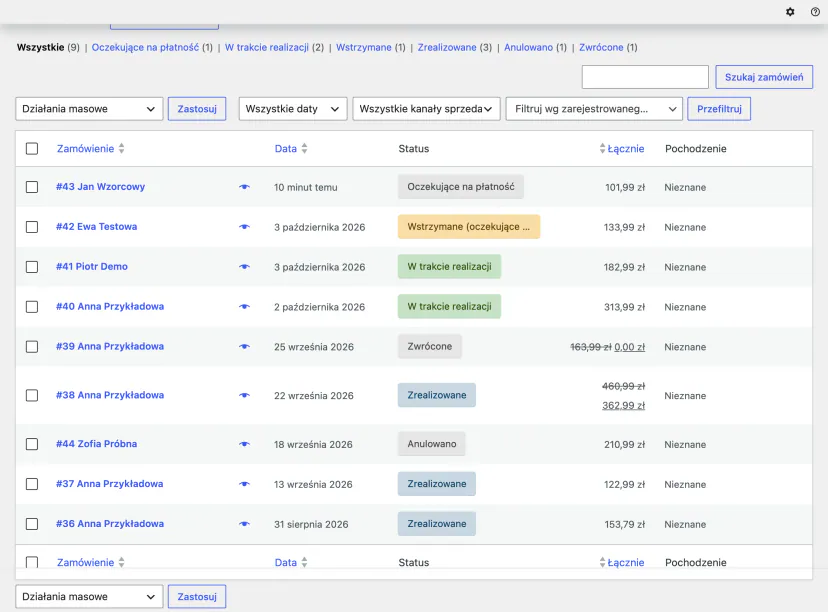Select checkbox for order #40
The height and width of the screenshot is (612, 828).
pos(32,307)
